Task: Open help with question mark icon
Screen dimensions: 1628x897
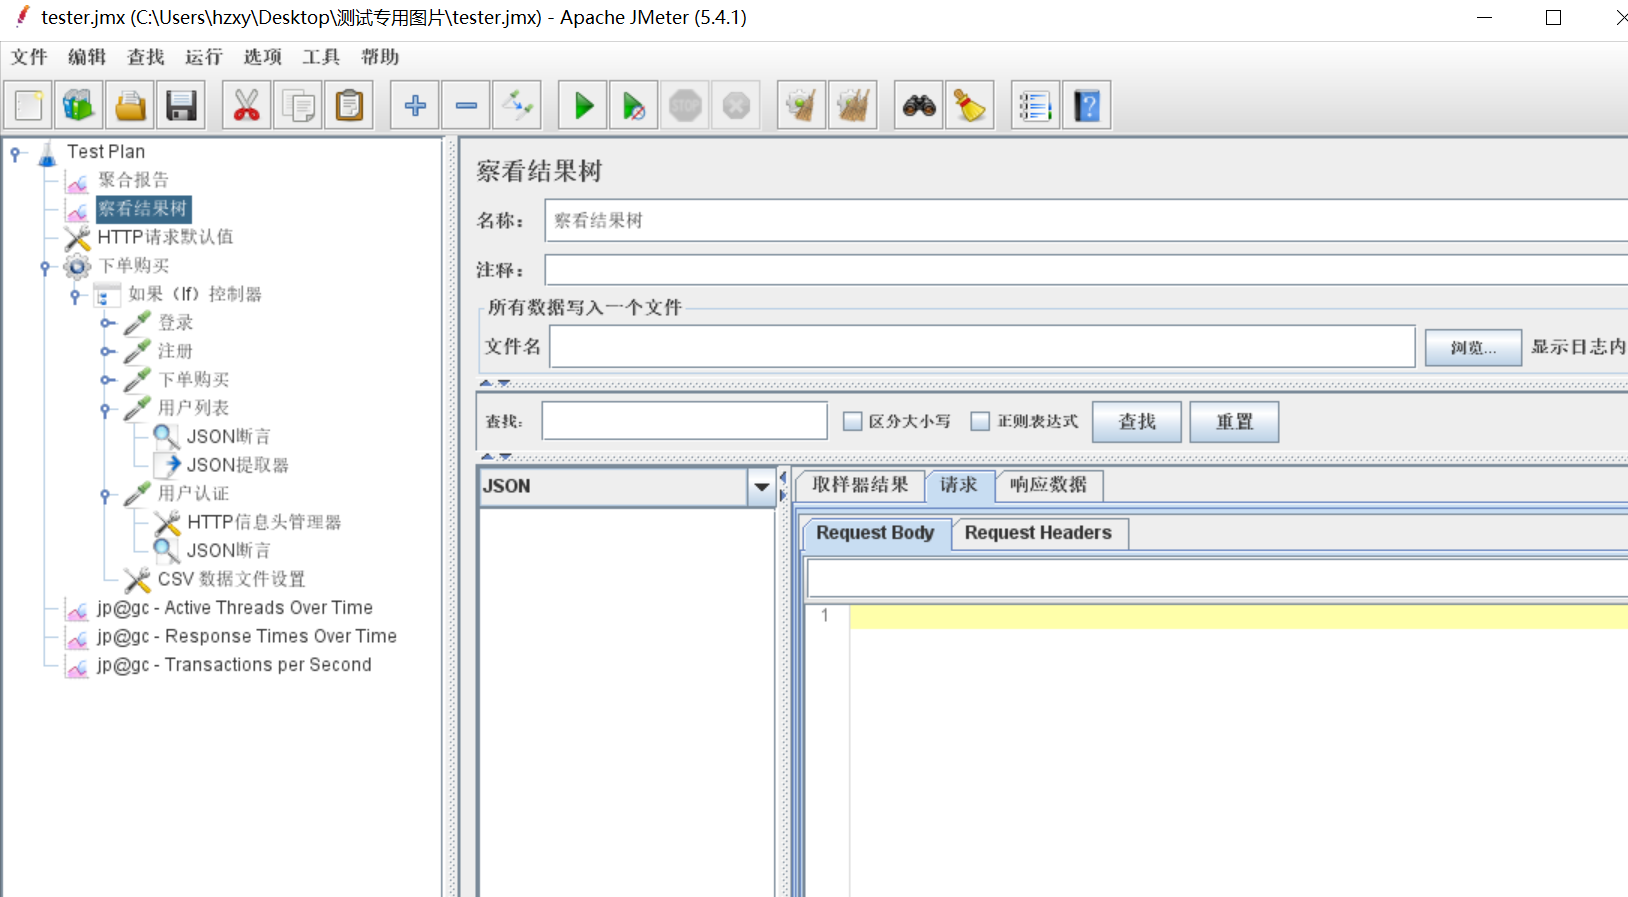Action: [1087, 105]
